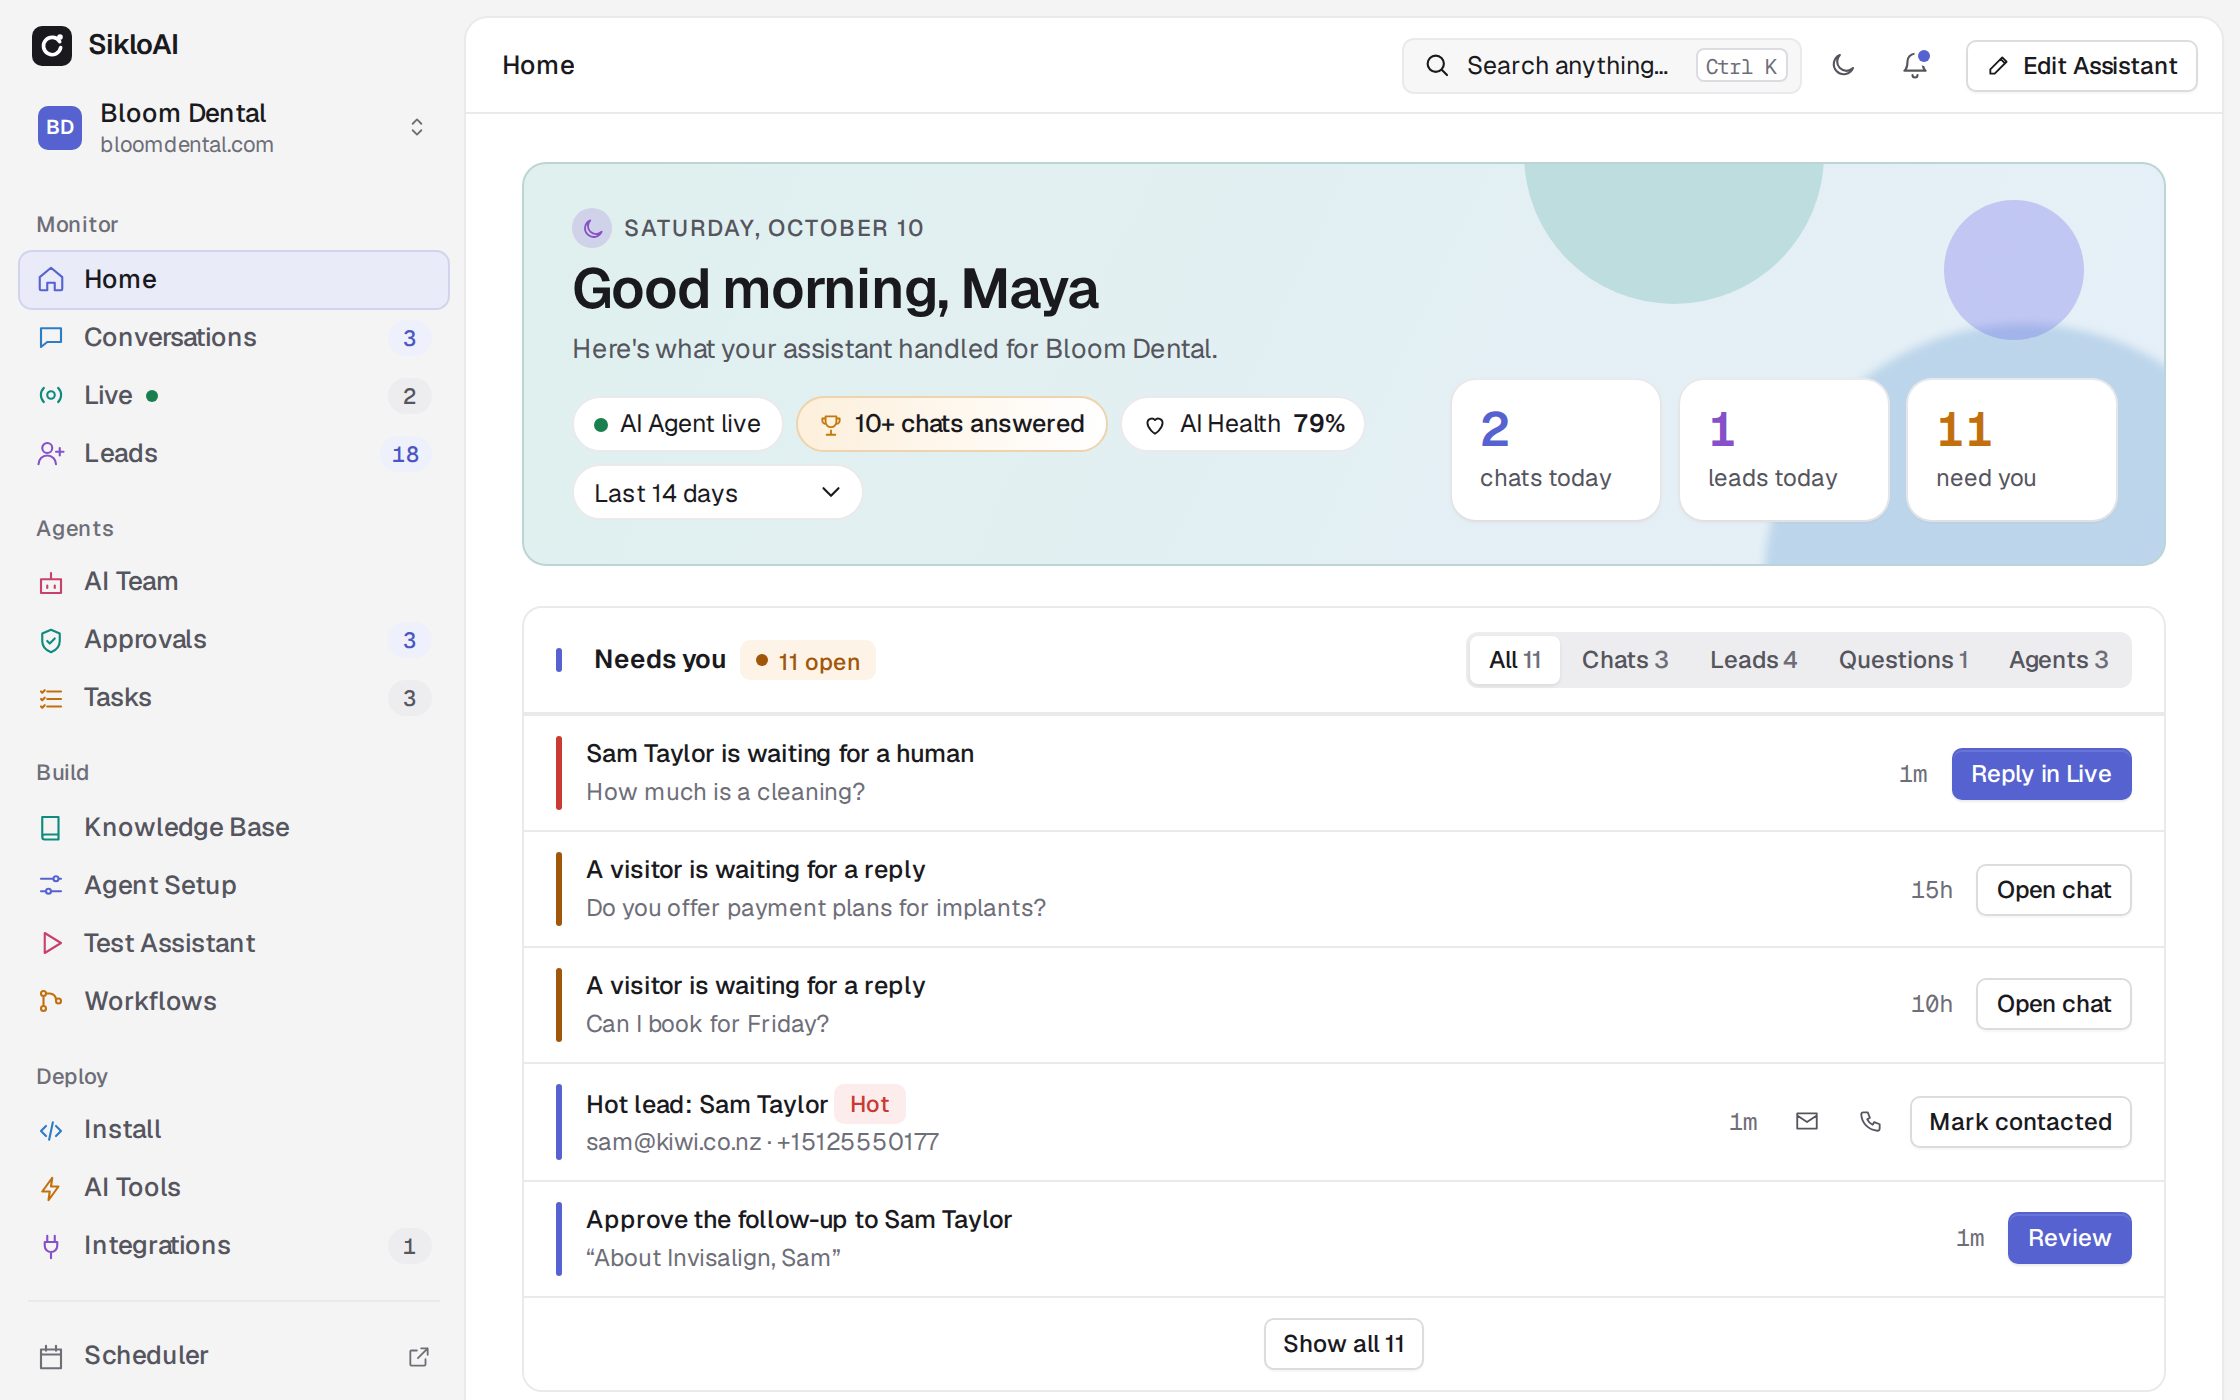
Task: Open chat about payment plans for implants
Action: point(2053,890)
